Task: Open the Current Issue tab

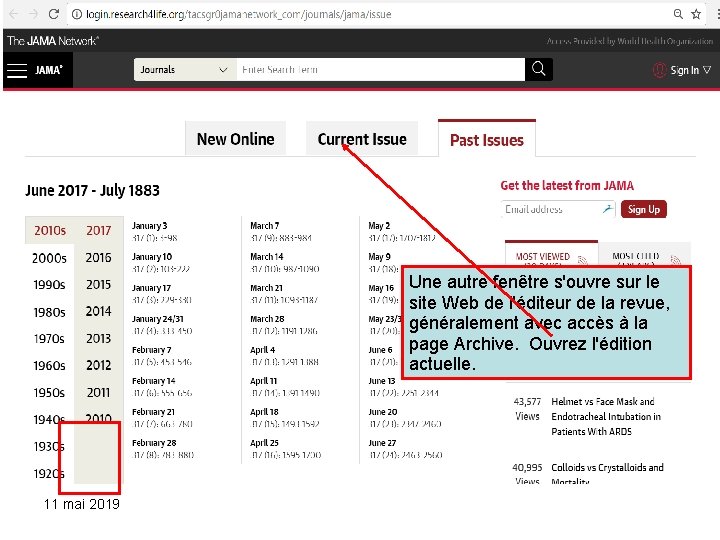Action: pos(362,139)
